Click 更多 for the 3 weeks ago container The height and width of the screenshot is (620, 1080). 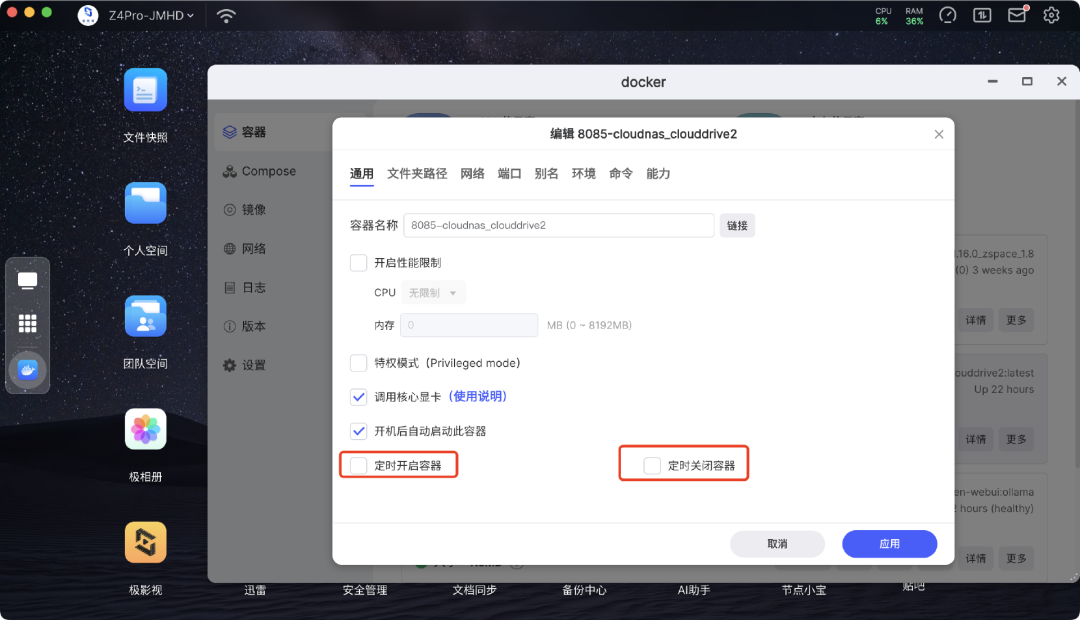[1016, 320]
